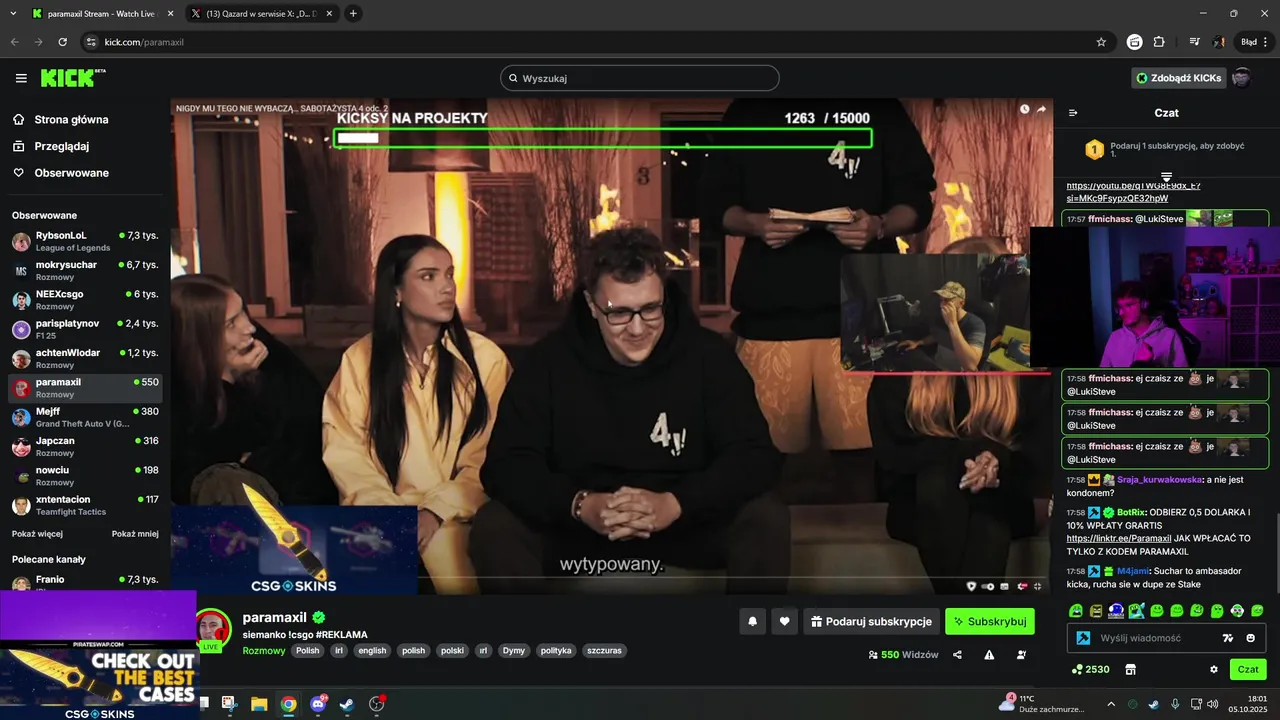Screen dimensions: 1280x720
Task: Click in the Wyszukaj search field
Action: (640, 78)
